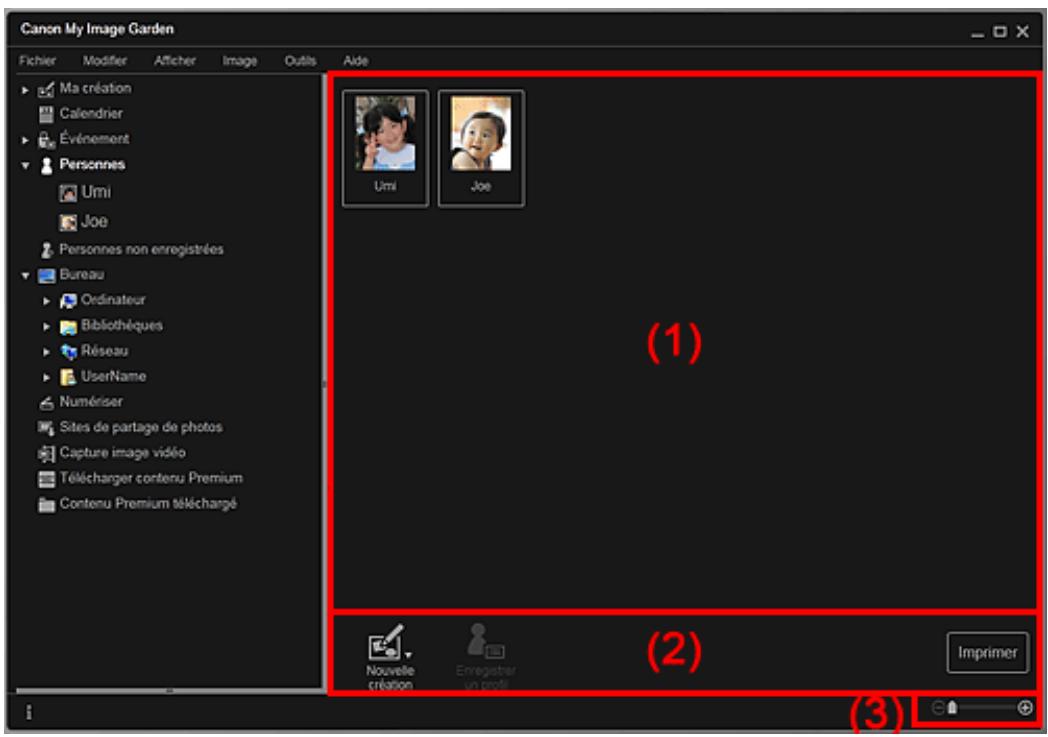Select the Numériser scanner icon
Screen dimensions: 1048x737
pyautogui.click(x=46, y=402)
